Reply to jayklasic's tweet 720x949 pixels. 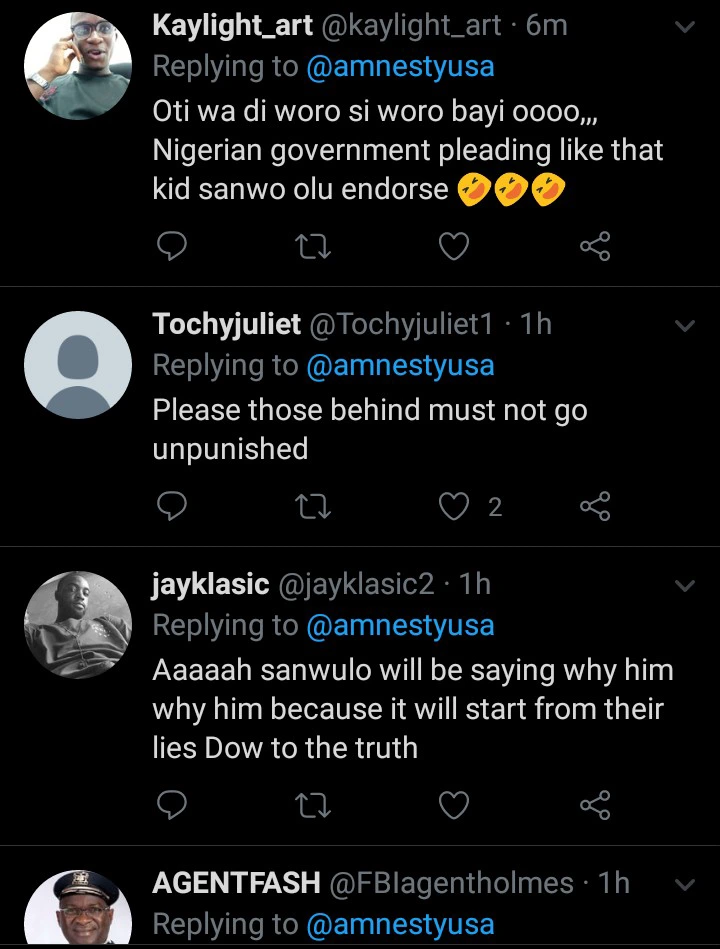[x=172, y=803]
